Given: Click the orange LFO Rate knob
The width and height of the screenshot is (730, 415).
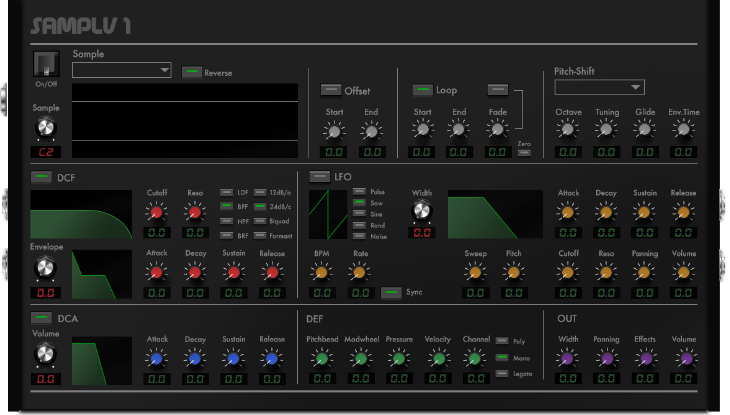Looking at the screenshot, I should (359, 272).
